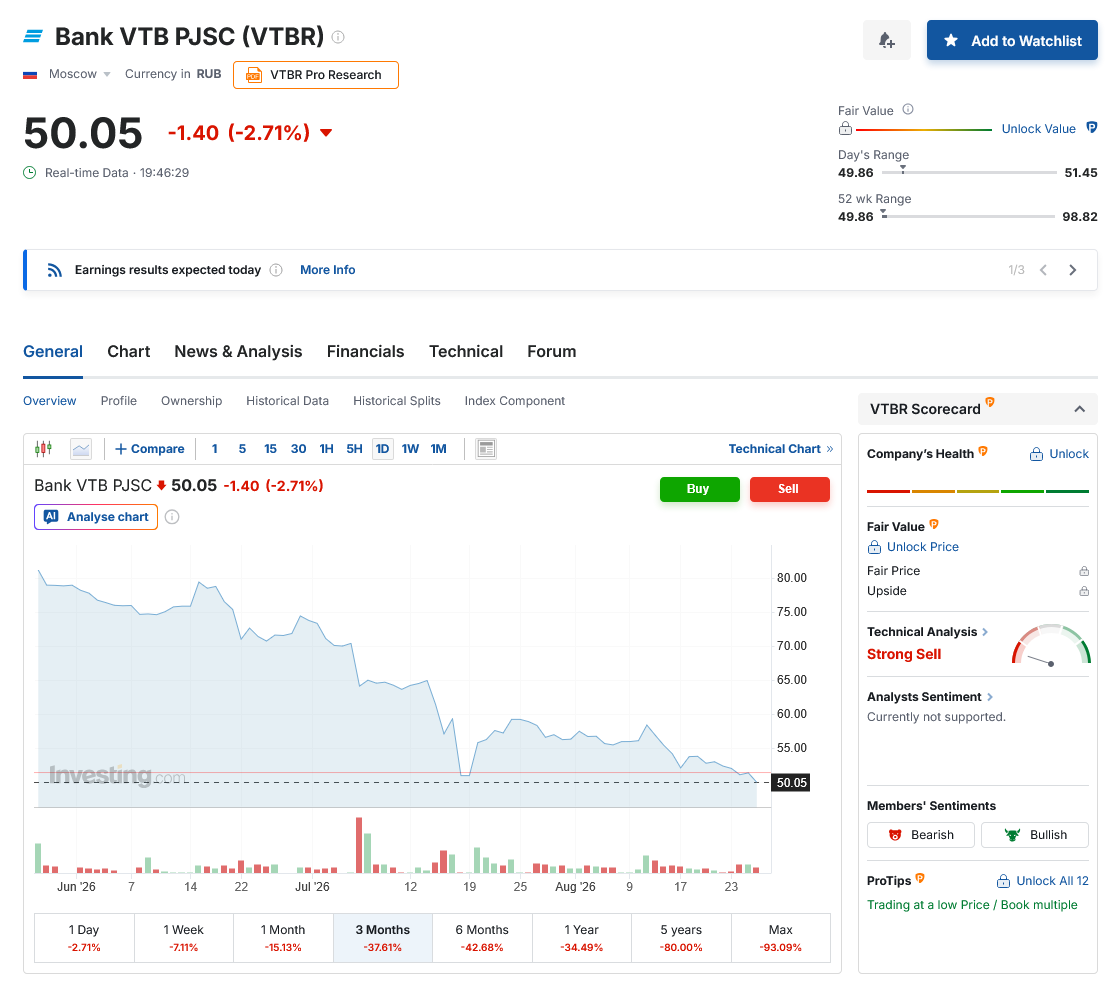Click the 52 wk Range slider
The width and height of the screenshot is (1111, 987).
968,216
